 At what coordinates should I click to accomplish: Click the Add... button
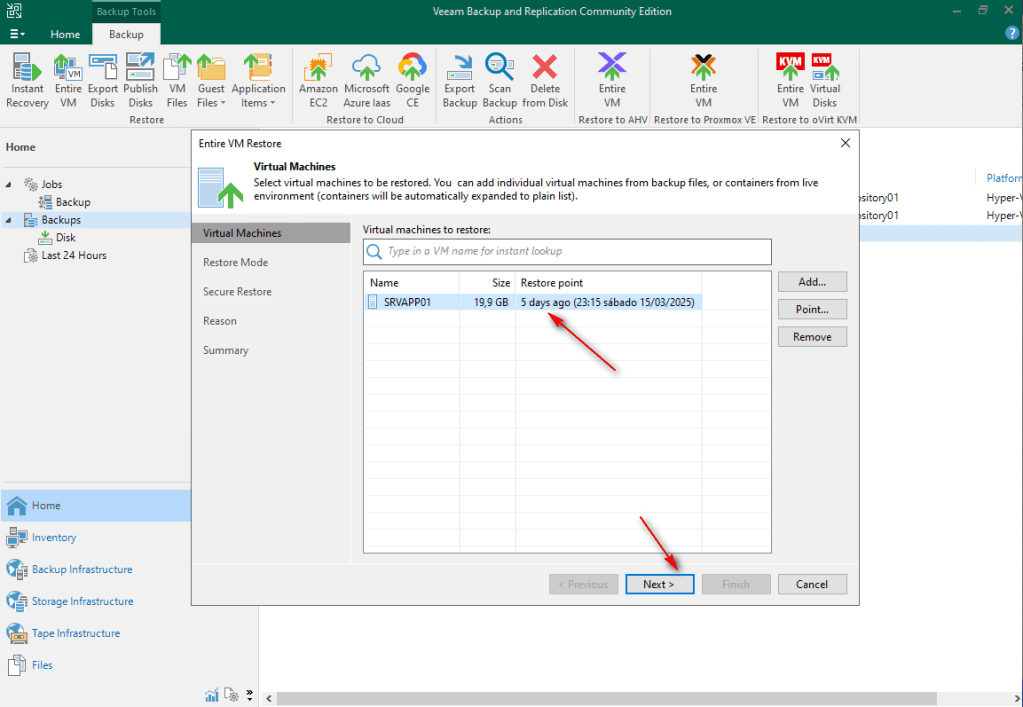[812, 282]
